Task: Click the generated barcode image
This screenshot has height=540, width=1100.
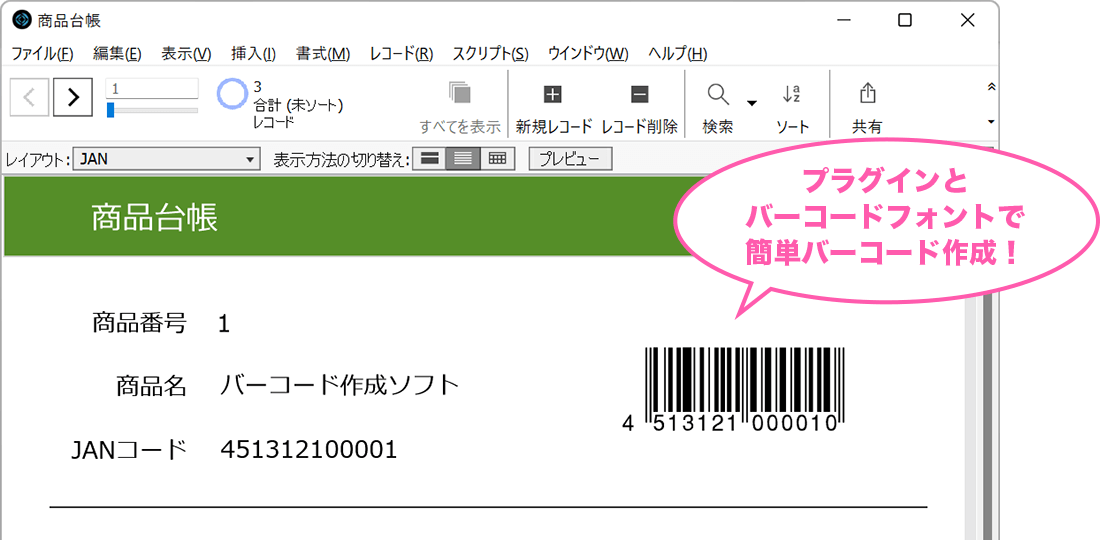Action: [732, 390]
